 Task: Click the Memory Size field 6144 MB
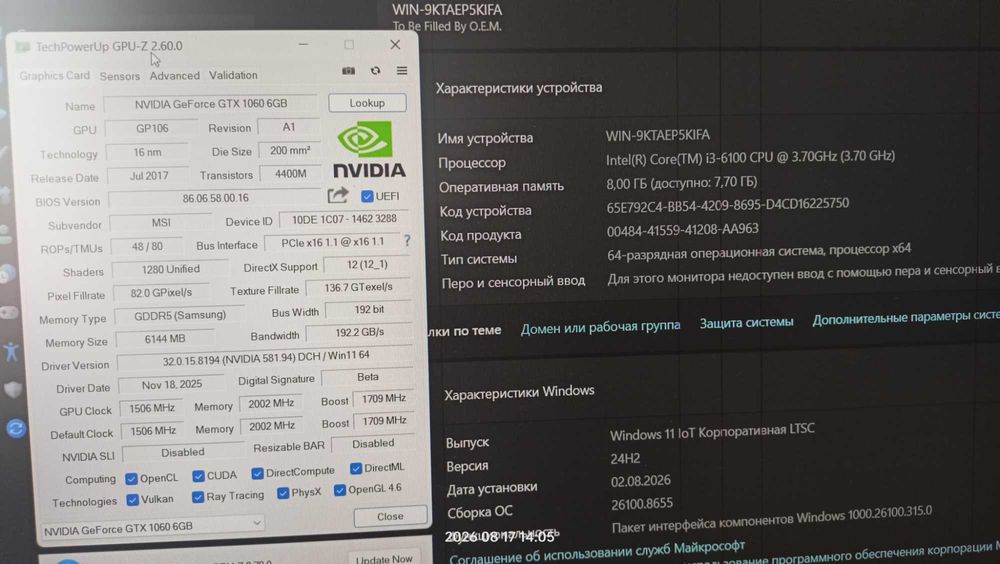[165, 339]
